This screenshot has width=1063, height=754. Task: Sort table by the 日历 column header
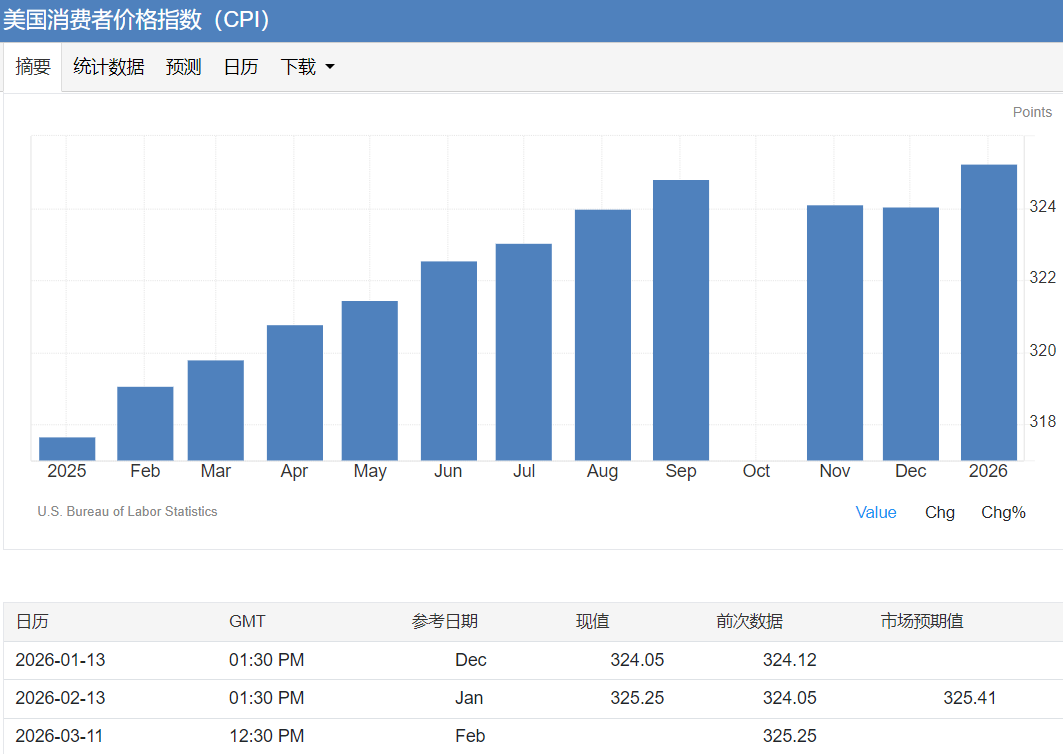click(32, 621)
